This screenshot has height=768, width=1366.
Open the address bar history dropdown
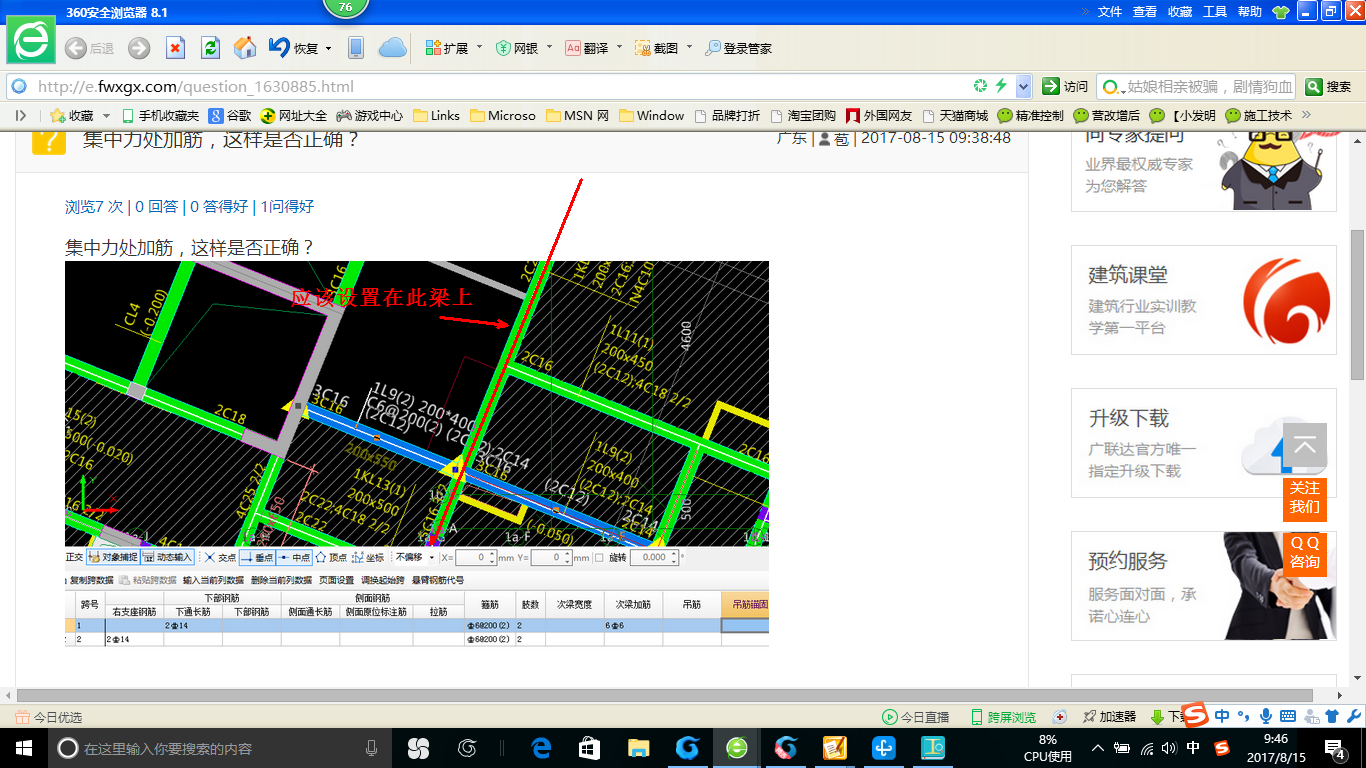tap(1023, 86)
